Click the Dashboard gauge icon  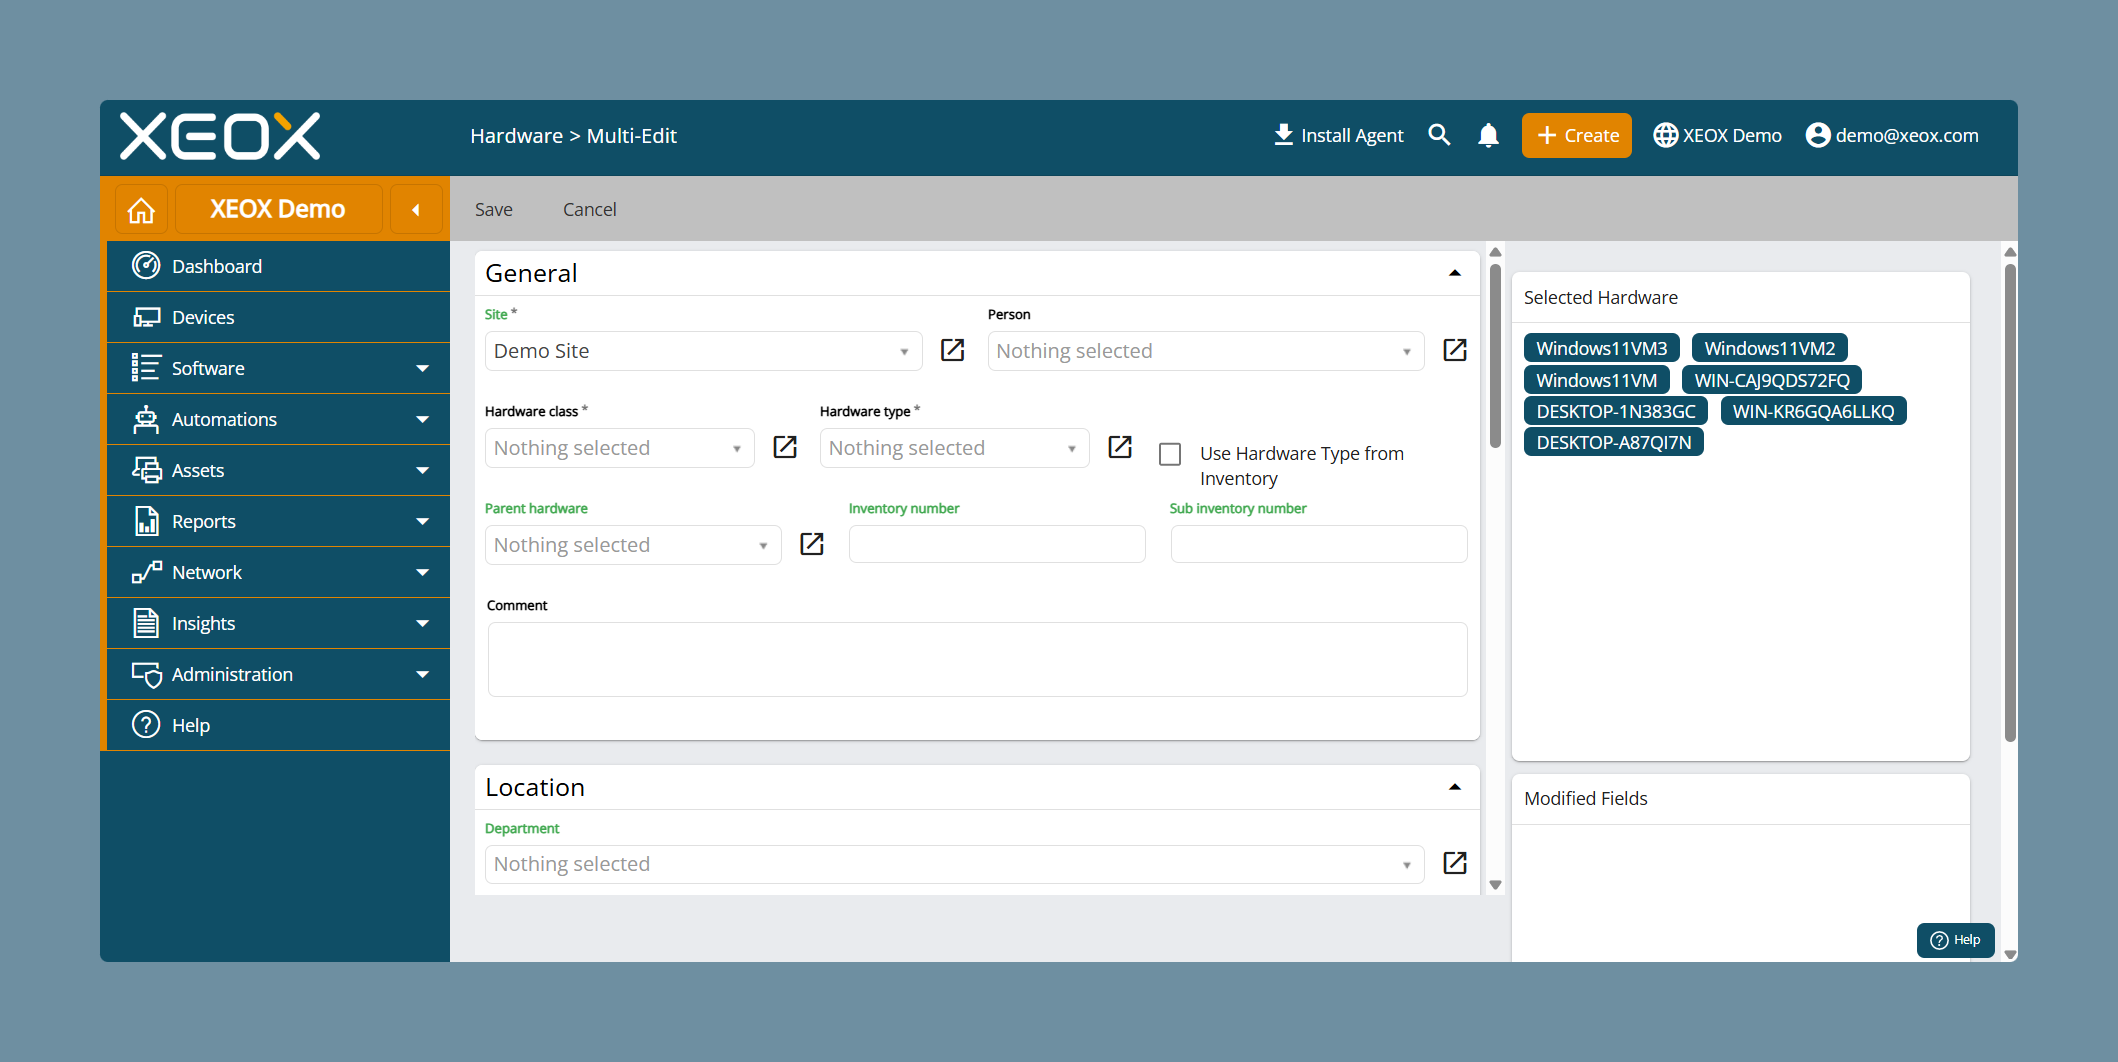click(146, 266)
